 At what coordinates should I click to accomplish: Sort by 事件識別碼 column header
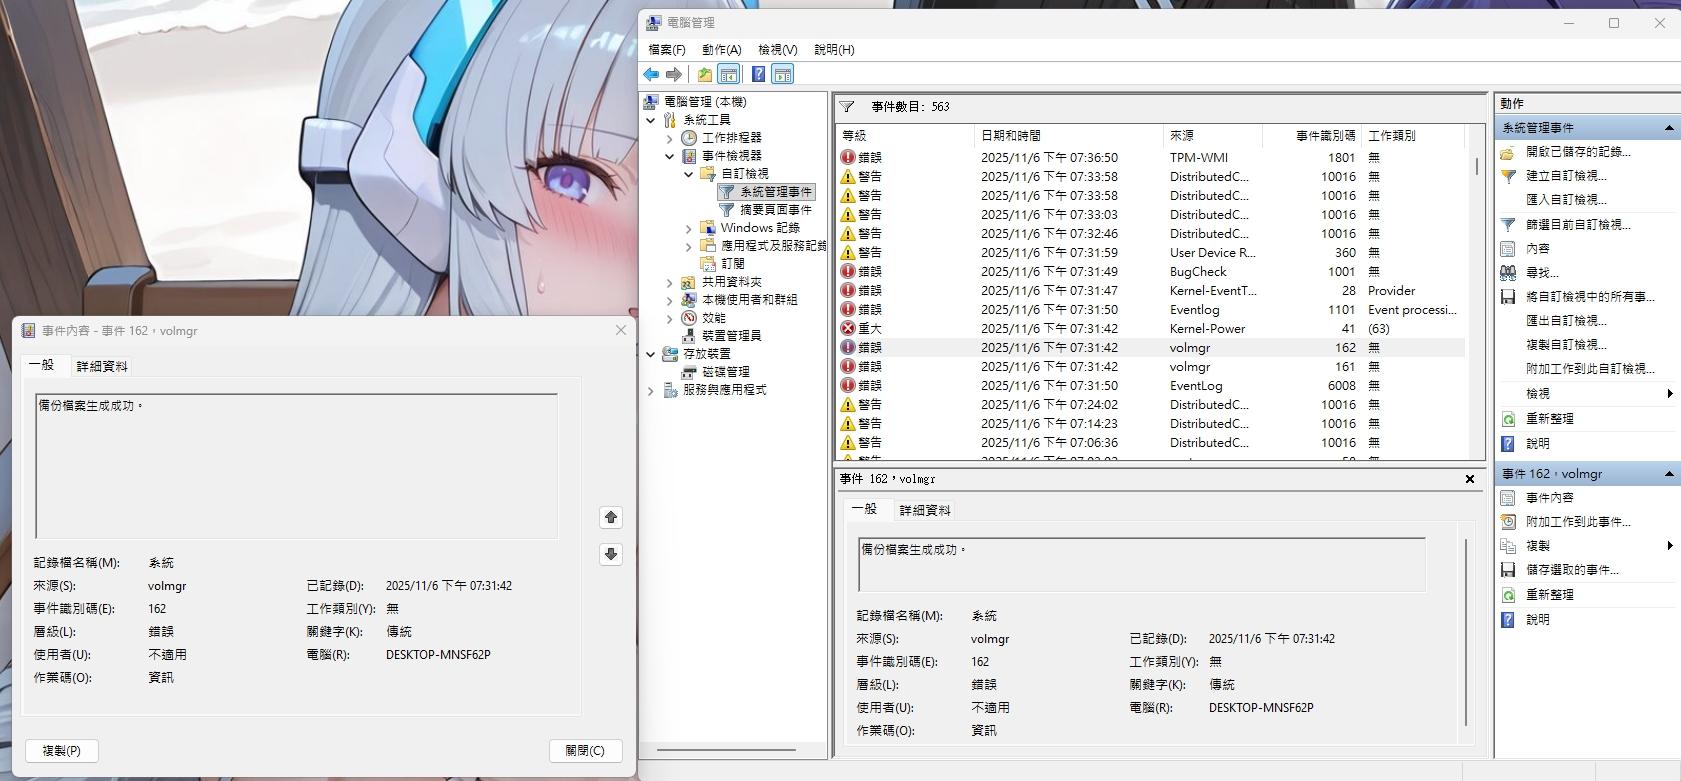click(x=1311, y=135)
